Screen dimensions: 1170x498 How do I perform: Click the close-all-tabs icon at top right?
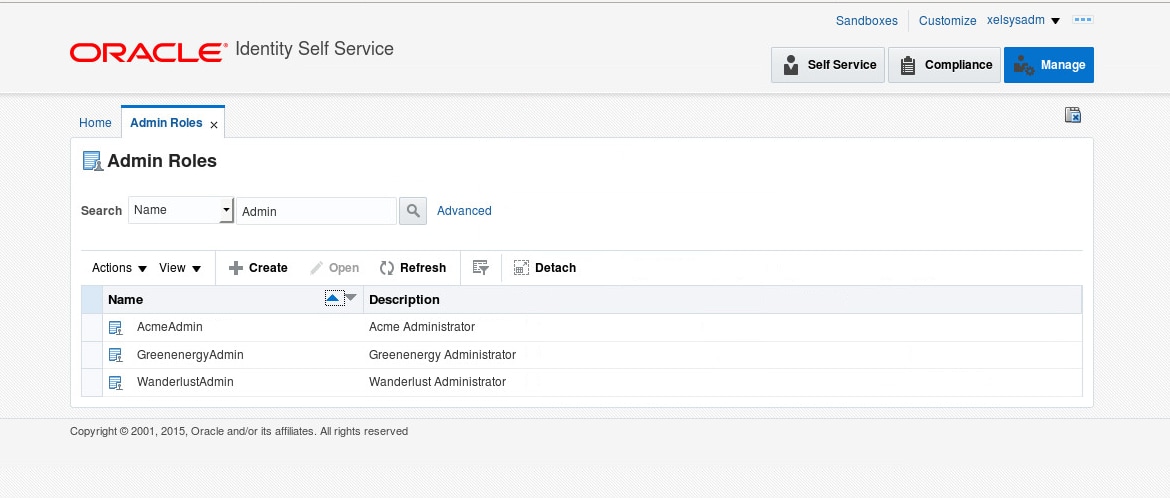(1073, 115)
